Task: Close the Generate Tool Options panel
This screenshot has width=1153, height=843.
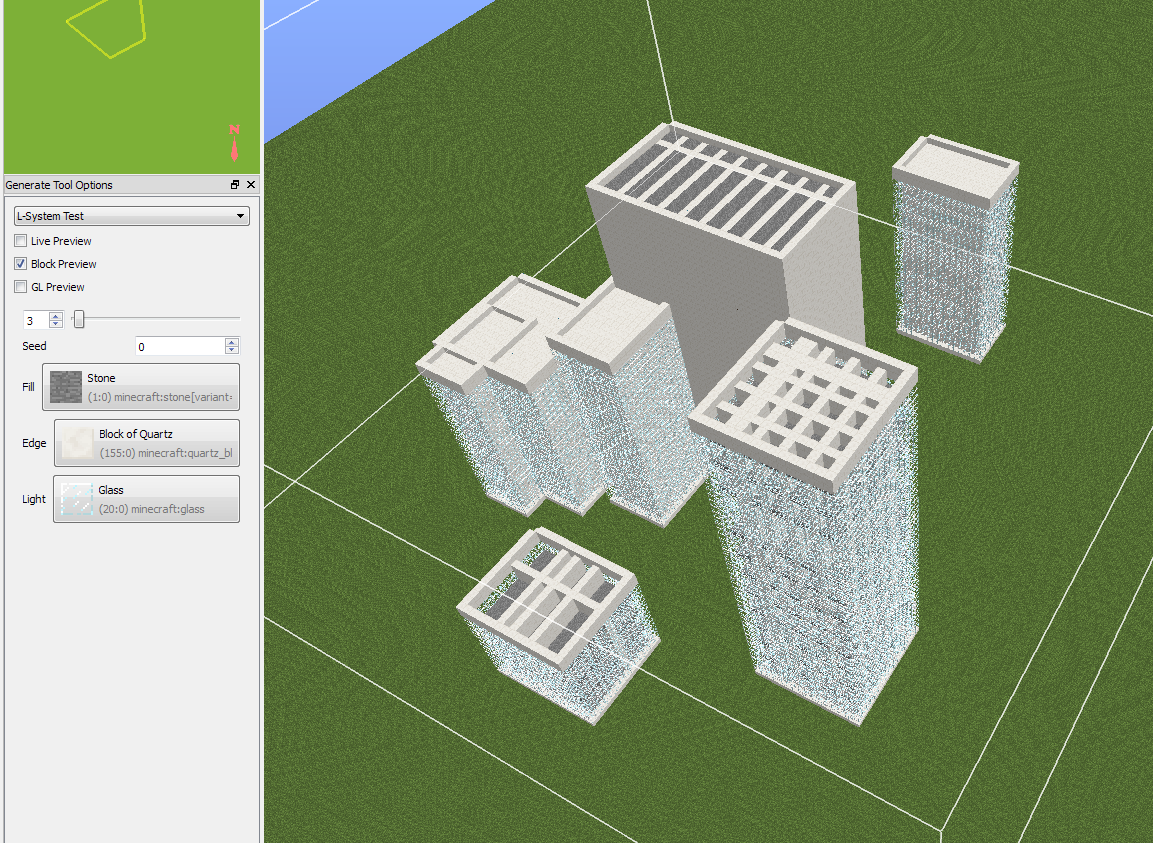Action: tap(251, 185)
